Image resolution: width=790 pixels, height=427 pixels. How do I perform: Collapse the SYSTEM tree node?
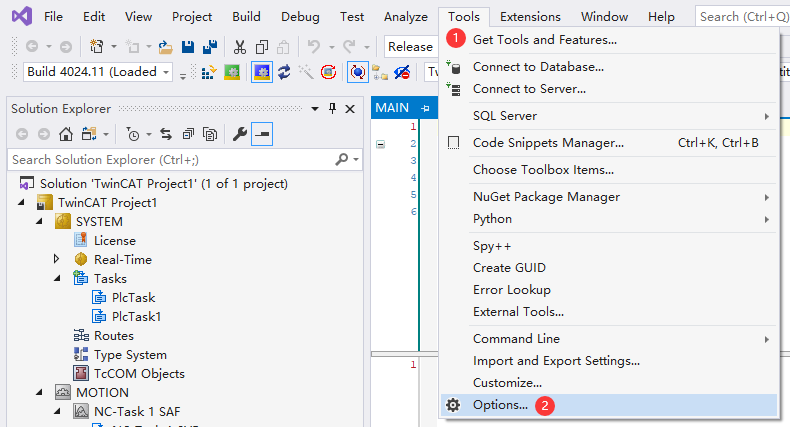pyautogui.click(x=39, y=222)
